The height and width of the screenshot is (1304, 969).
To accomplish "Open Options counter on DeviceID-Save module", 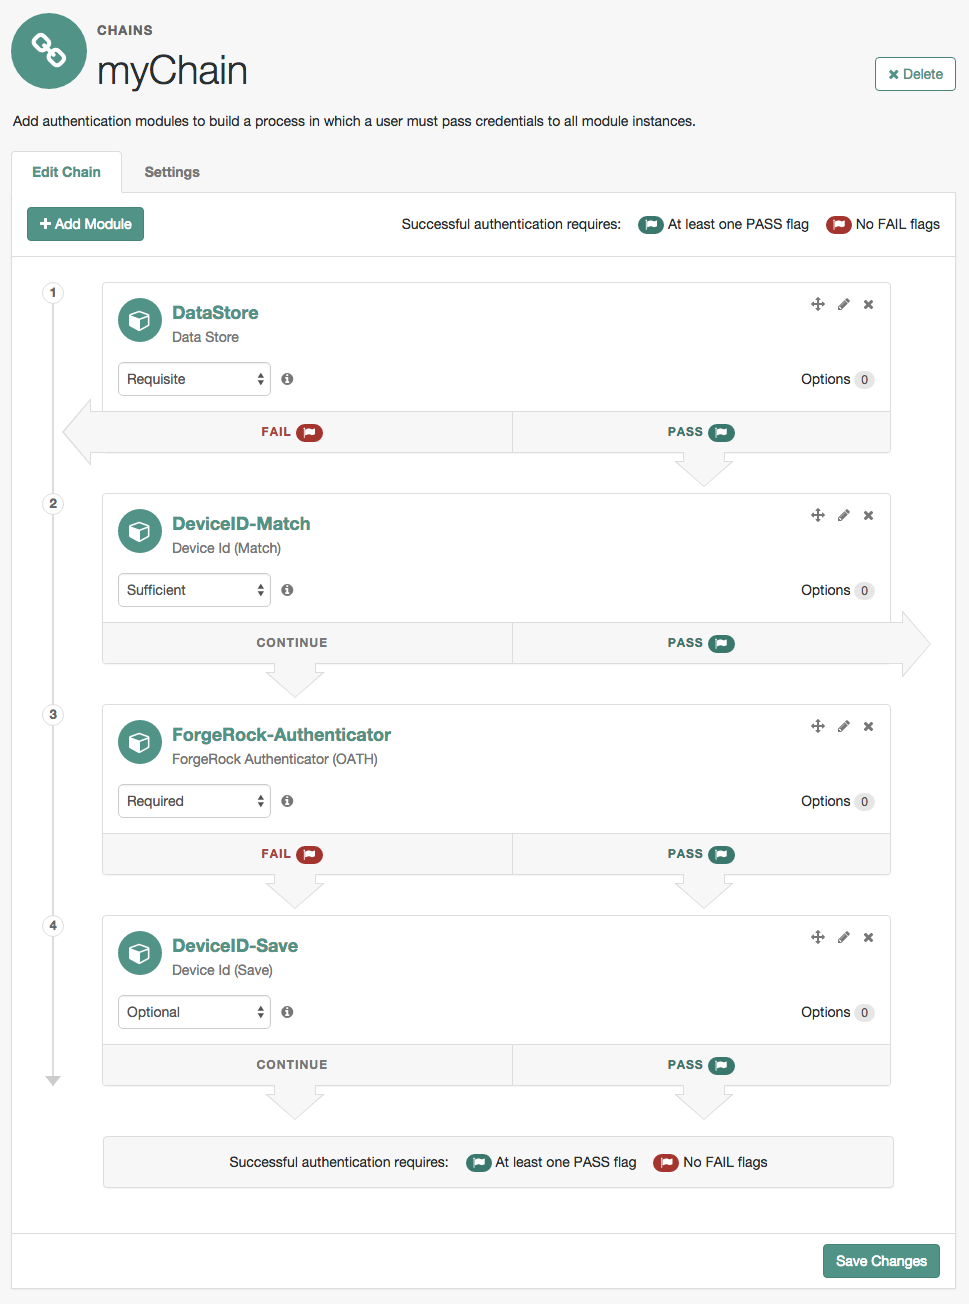I will pos(837,1012).
